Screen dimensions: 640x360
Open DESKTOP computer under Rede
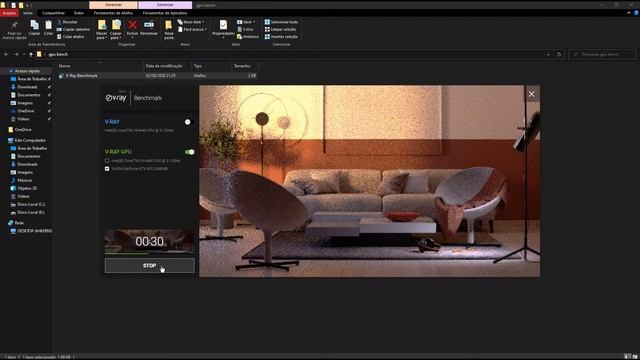(x=31, y=231)
